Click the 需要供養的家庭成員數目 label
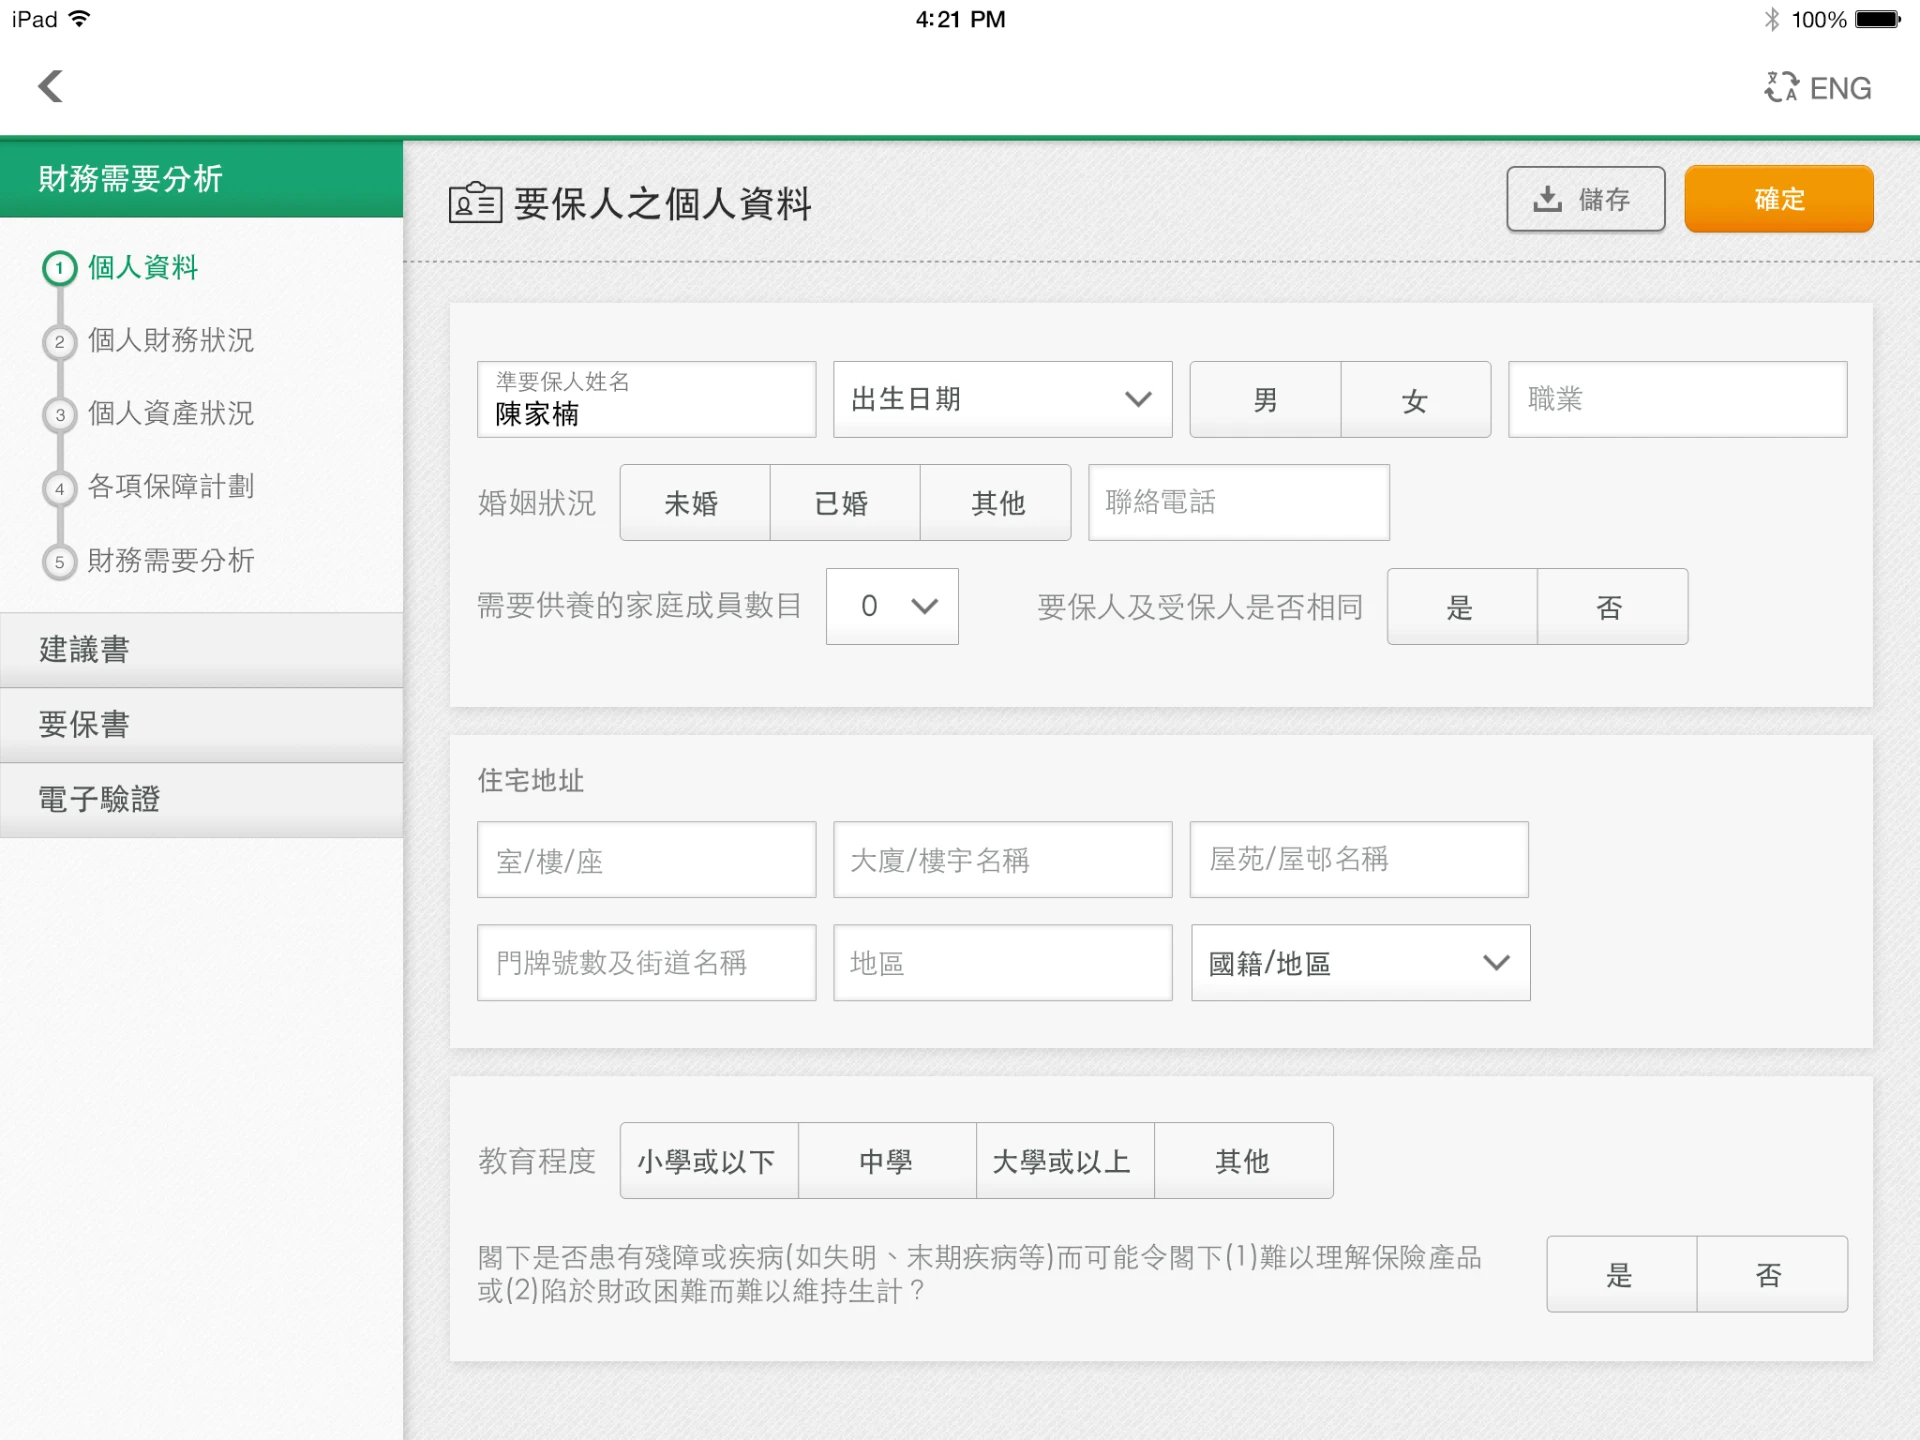1920x1440 pixels. point(640,605)
